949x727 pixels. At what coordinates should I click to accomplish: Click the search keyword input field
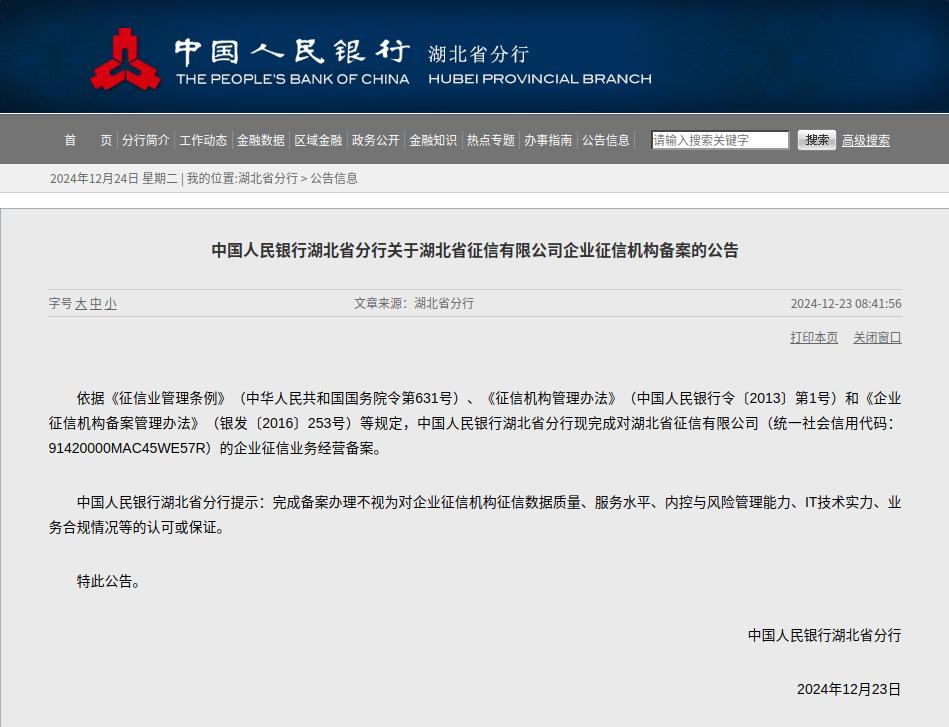click(x=720, y=140)
